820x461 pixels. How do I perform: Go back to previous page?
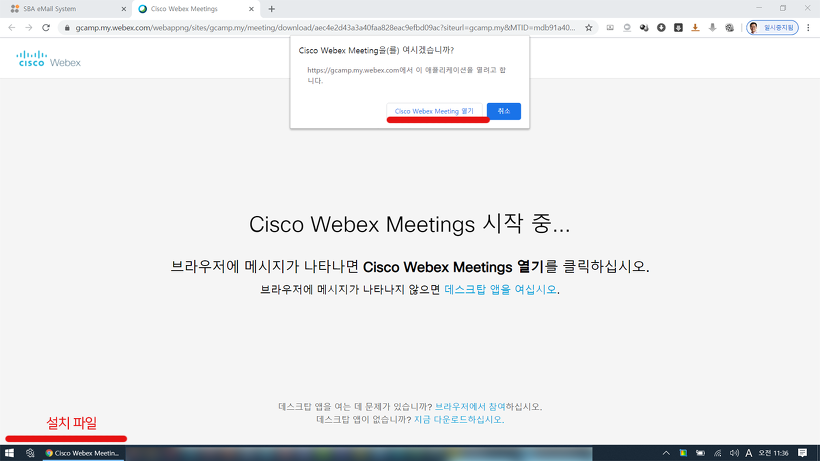12,28
